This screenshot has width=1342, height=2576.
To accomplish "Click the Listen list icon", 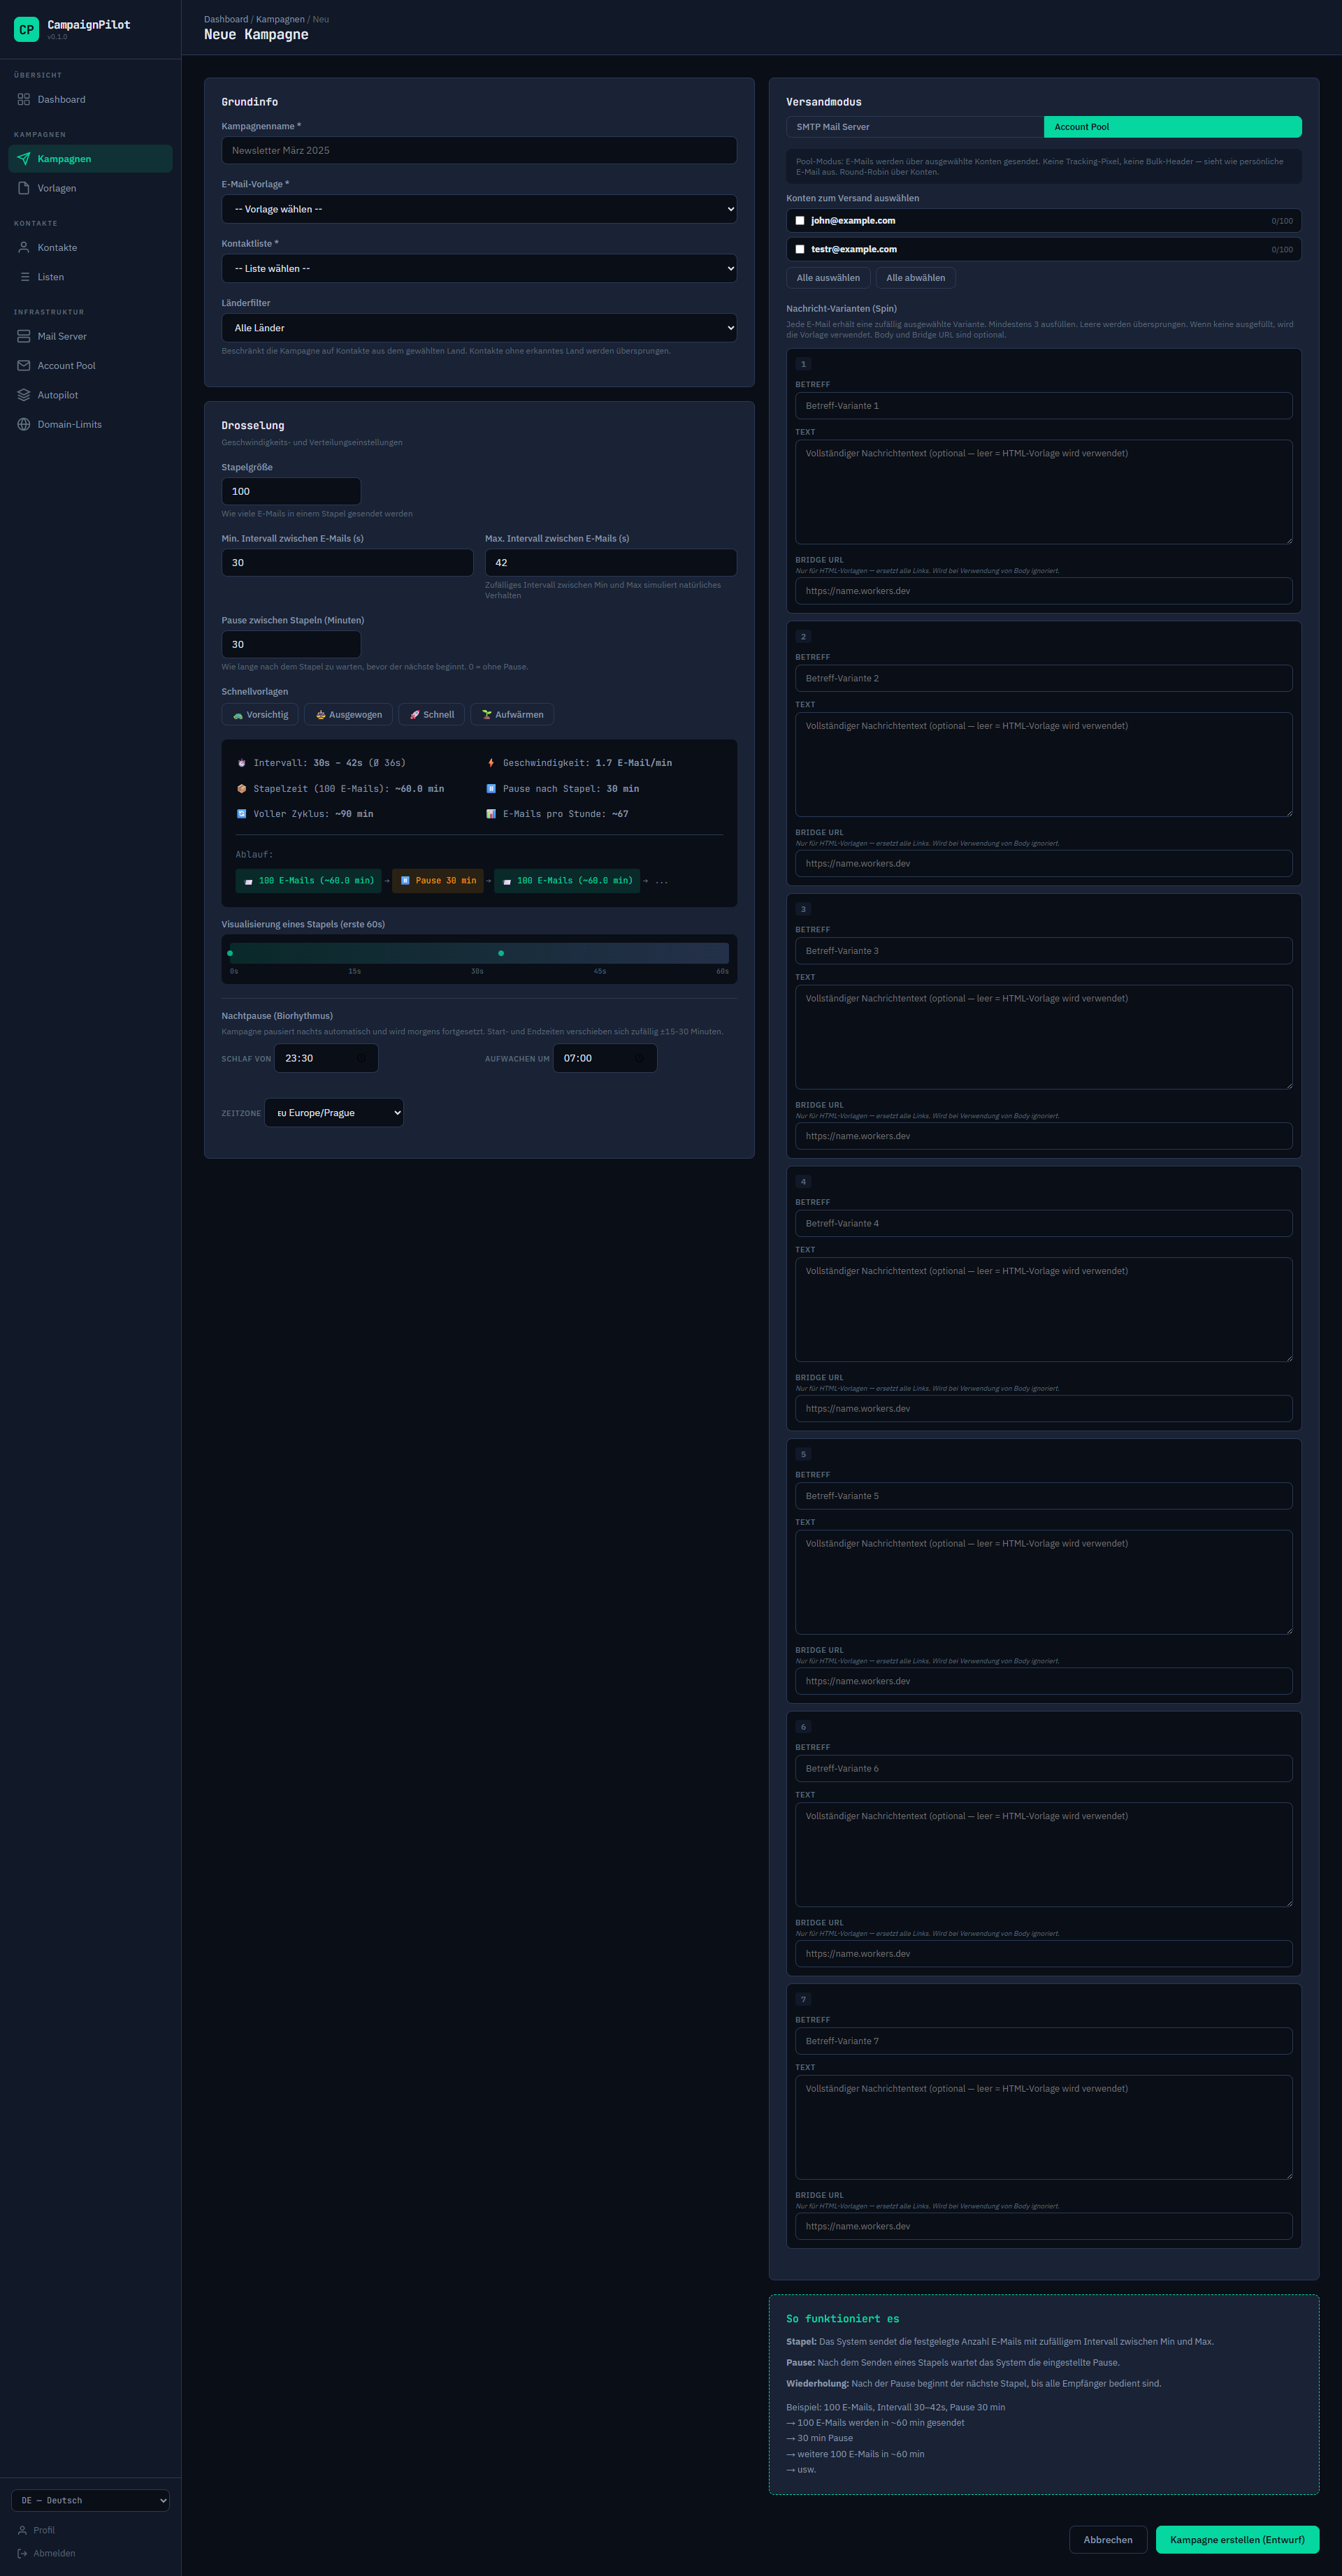I will pos(24,277).
